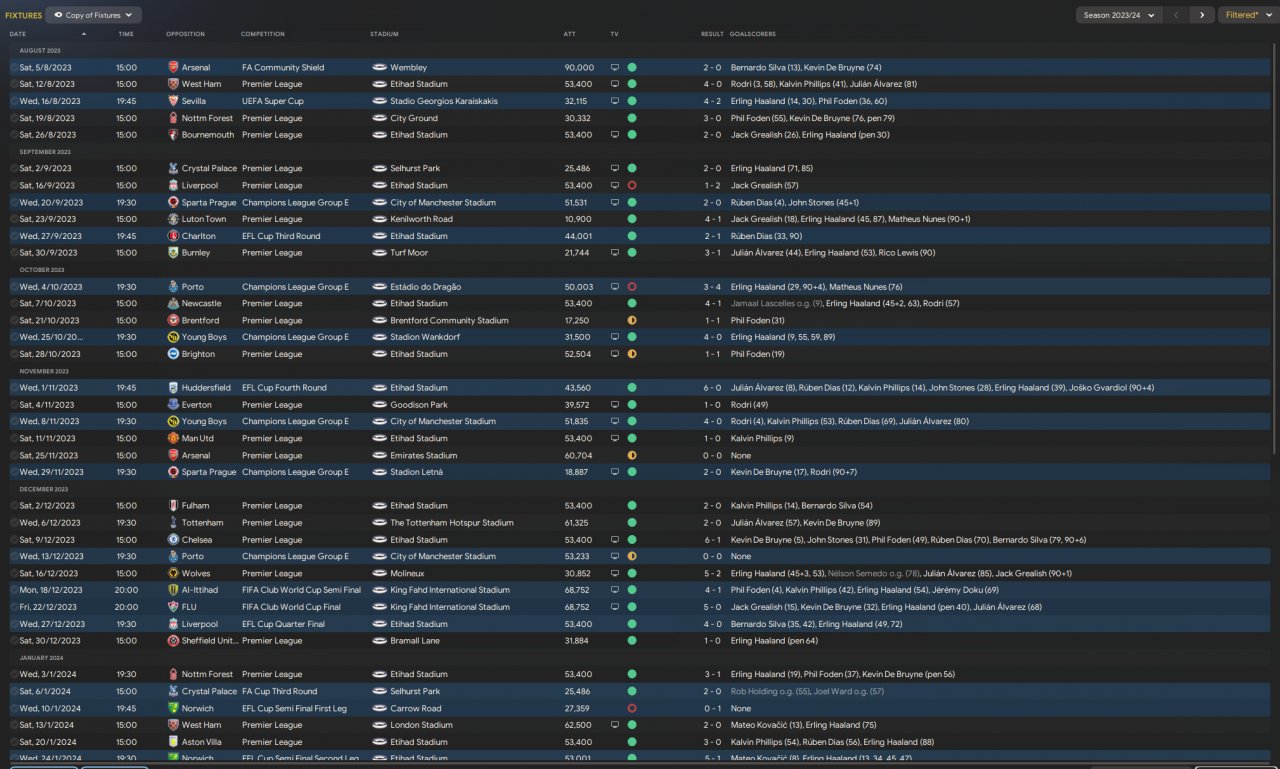Click the Brentford club badge
The width and height of the screenshot is (1280, 769).
173,320
